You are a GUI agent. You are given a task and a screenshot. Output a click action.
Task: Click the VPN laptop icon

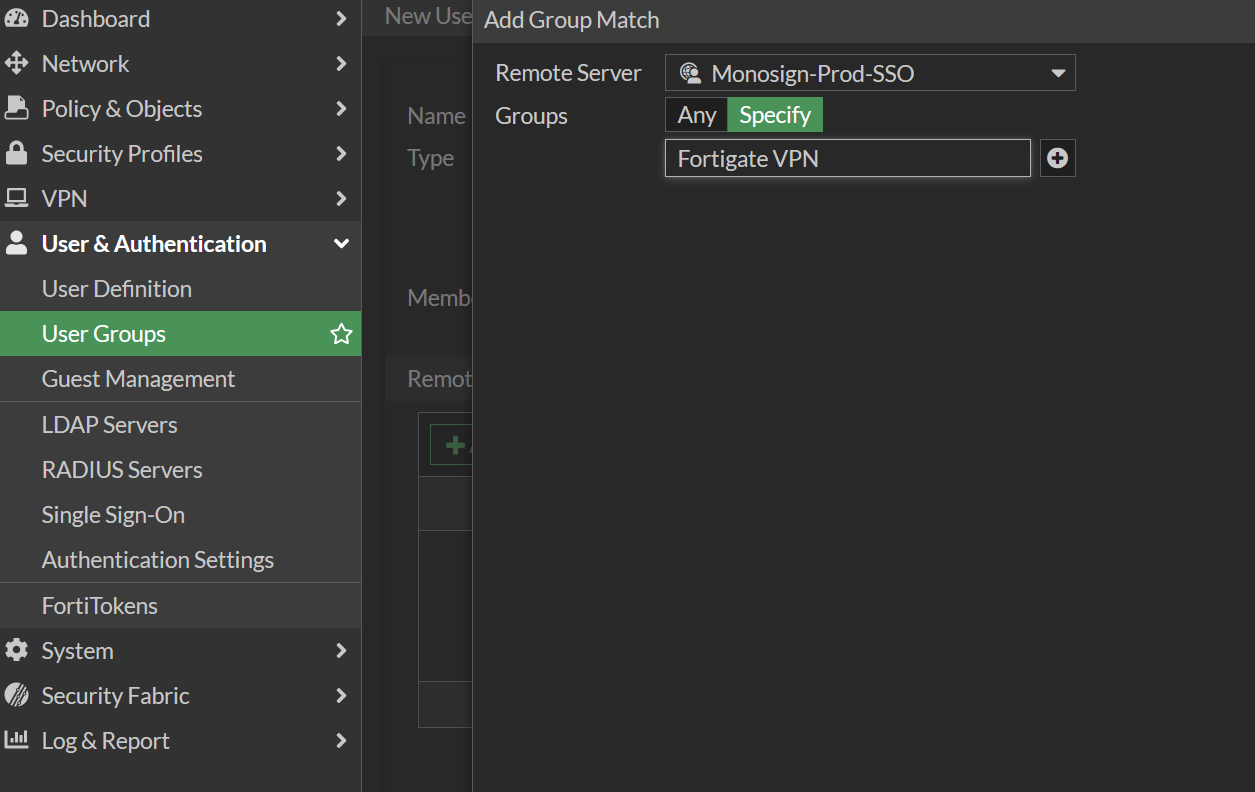click(x=16, y=198)
